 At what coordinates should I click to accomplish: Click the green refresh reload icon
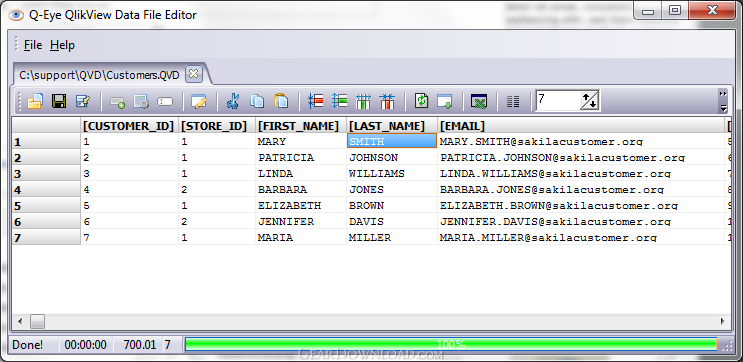421,101
